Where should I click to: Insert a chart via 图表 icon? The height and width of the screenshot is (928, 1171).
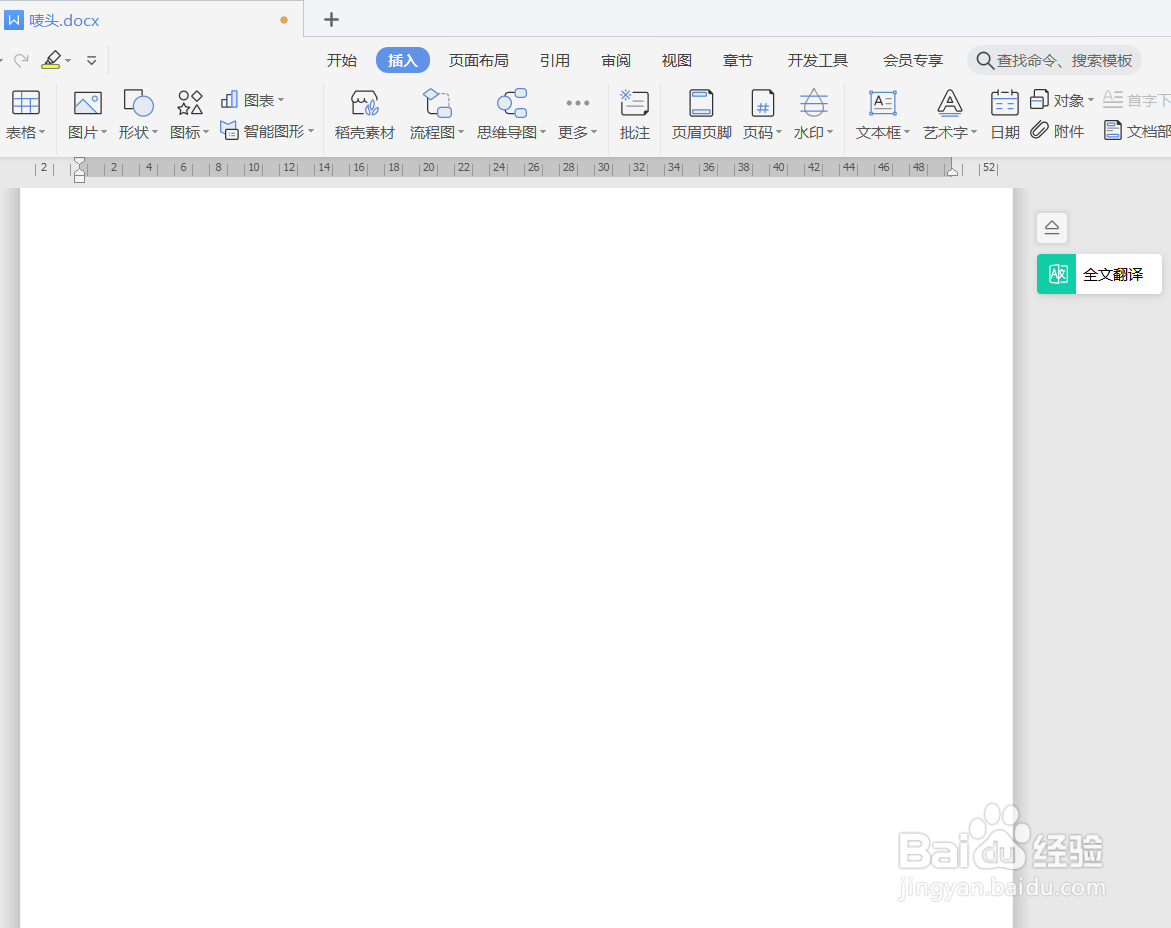229,99
